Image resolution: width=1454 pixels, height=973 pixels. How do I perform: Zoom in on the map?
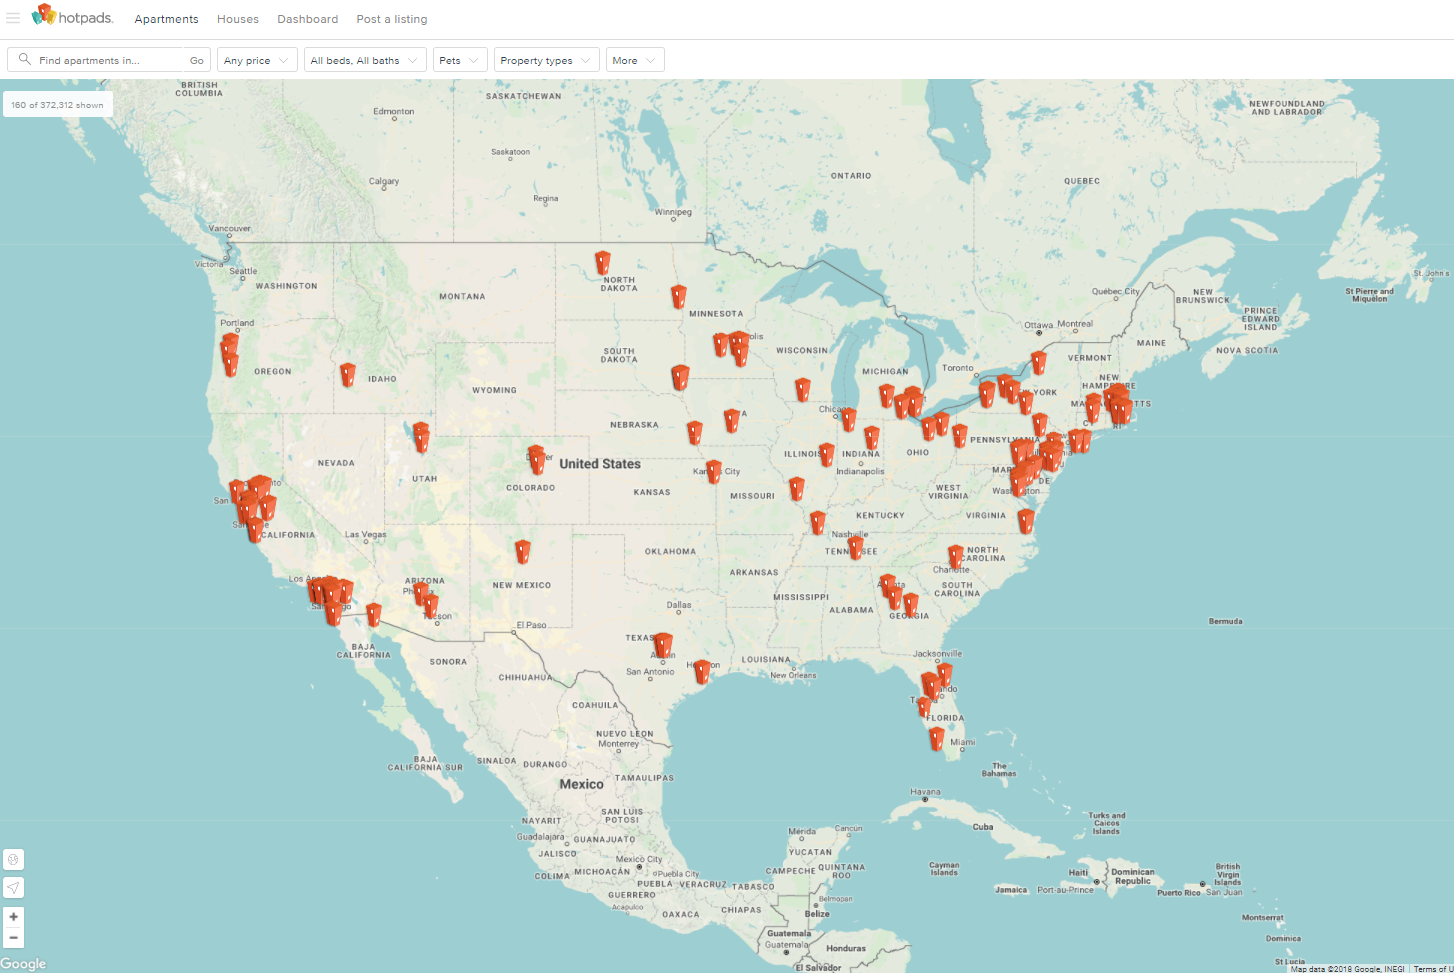(13, 916)
